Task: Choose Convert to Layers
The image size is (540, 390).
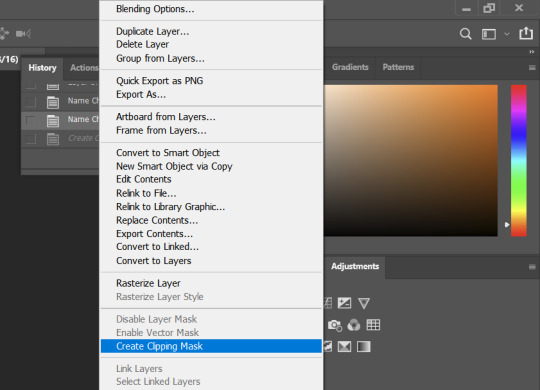Action: (211, 261)
